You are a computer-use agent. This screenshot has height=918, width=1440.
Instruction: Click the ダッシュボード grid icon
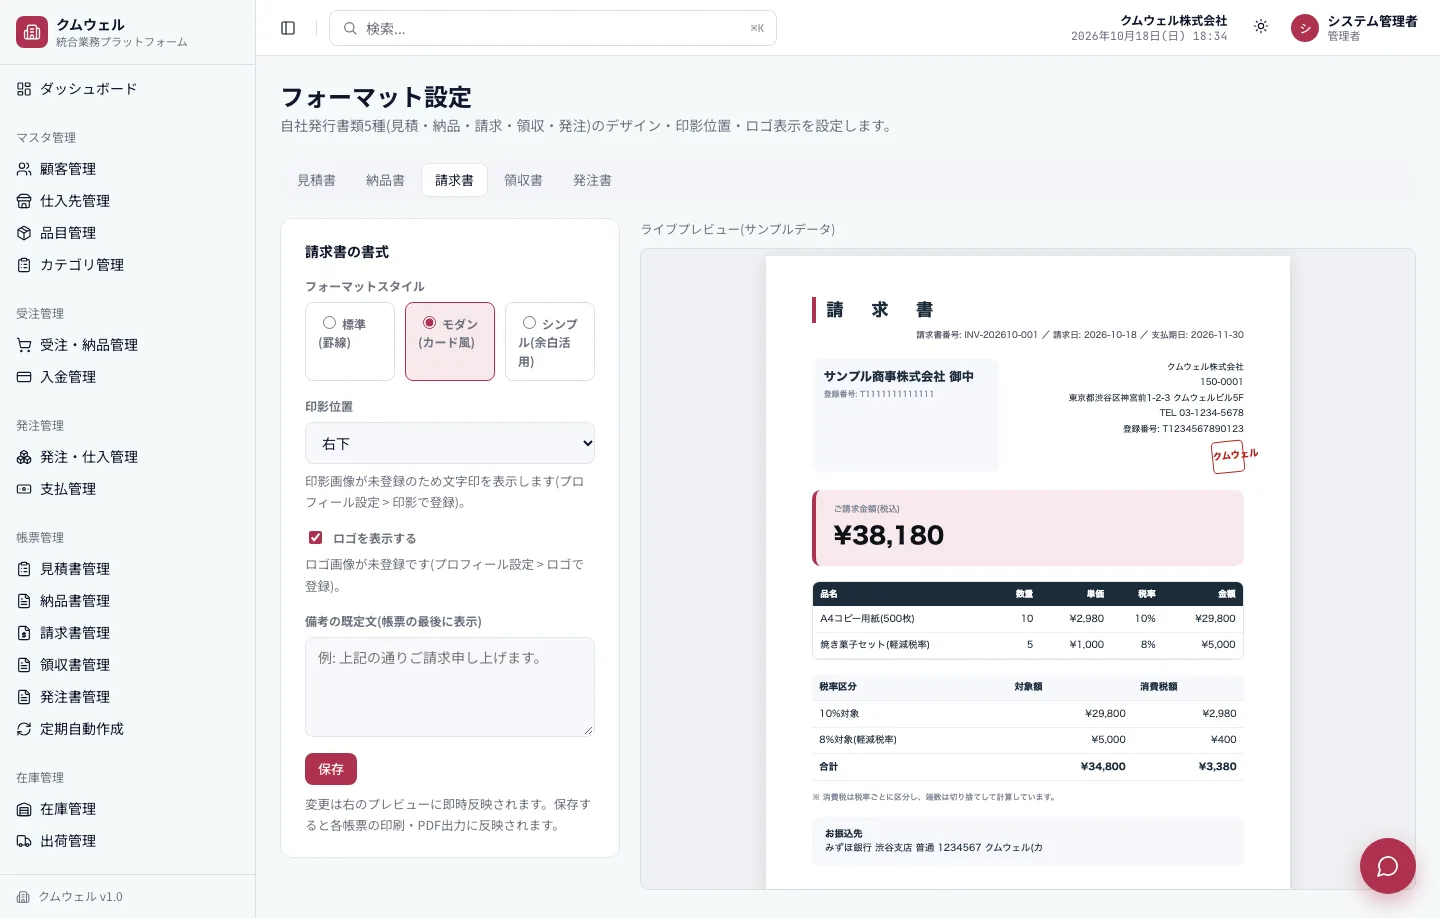pyautogui.click(x=24, y=89)
